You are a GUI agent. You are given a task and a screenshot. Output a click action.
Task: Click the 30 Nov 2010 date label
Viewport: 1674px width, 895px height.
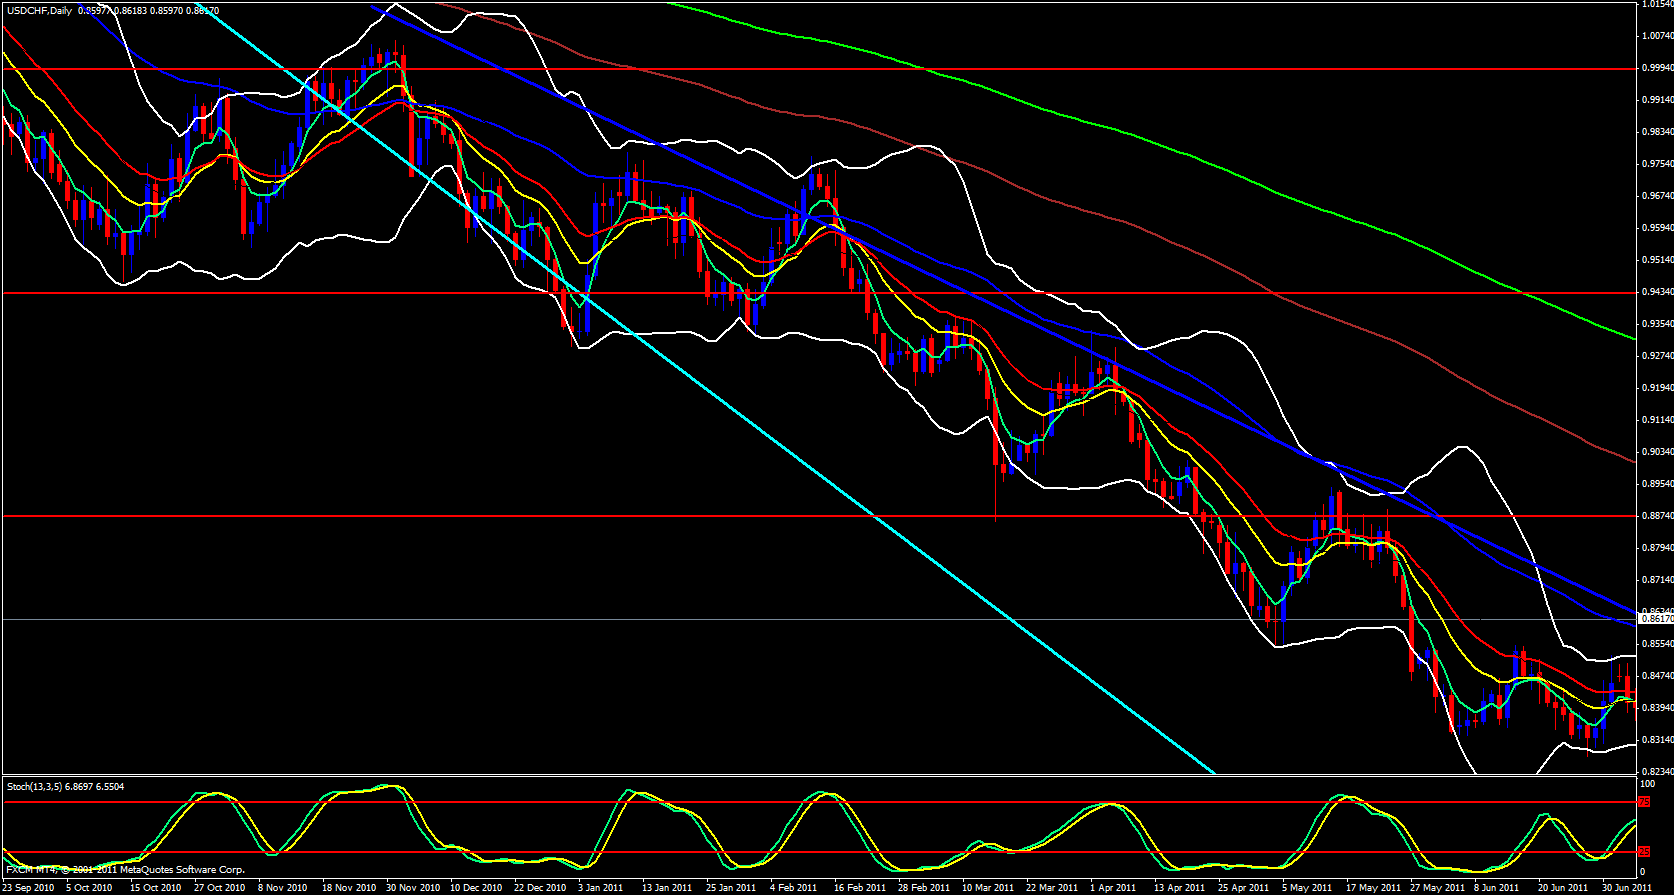[x=412, y=888]
